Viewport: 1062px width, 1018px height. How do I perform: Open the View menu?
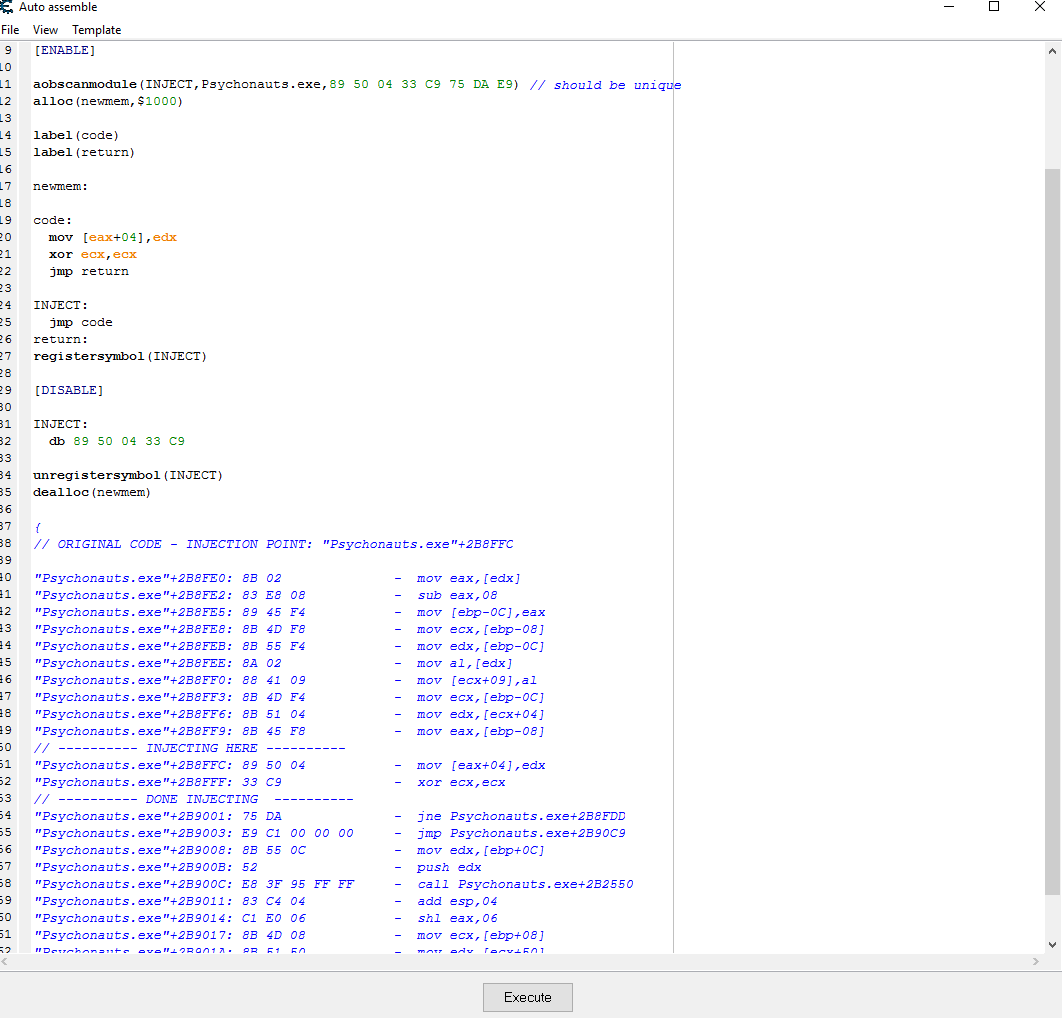45,30
